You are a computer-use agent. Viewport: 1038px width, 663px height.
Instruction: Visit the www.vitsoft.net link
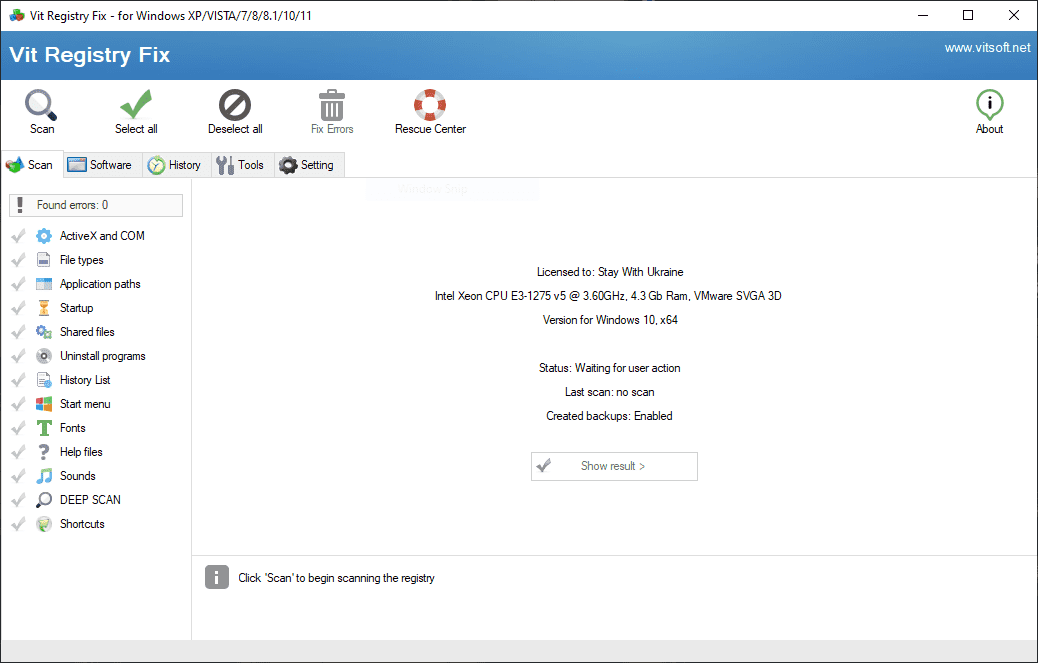pos(987,48)
